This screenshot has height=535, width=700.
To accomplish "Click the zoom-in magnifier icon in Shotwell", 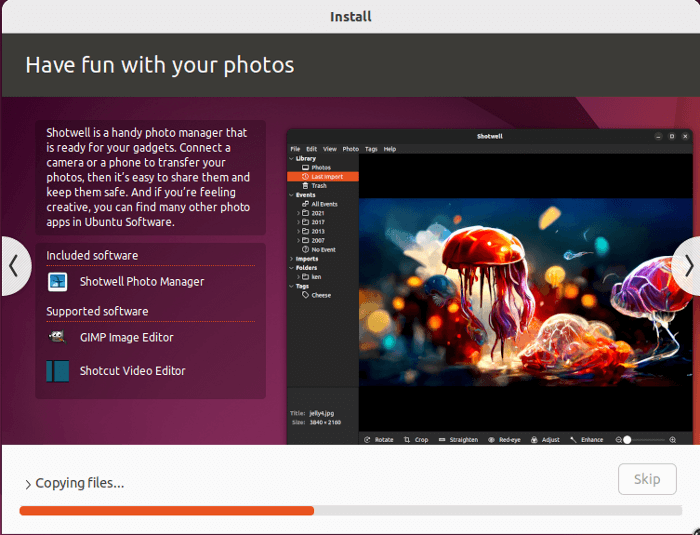I will pos(673,440).
